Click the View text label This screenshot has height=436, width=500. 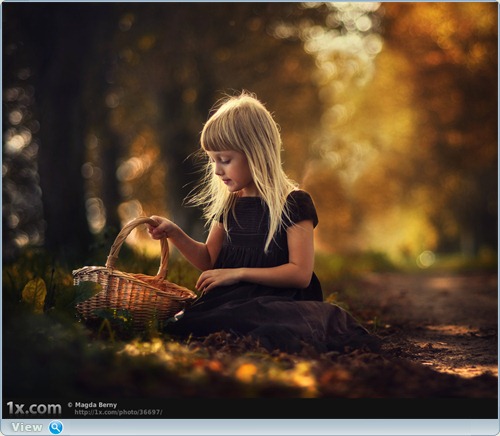tap(27, 427)
